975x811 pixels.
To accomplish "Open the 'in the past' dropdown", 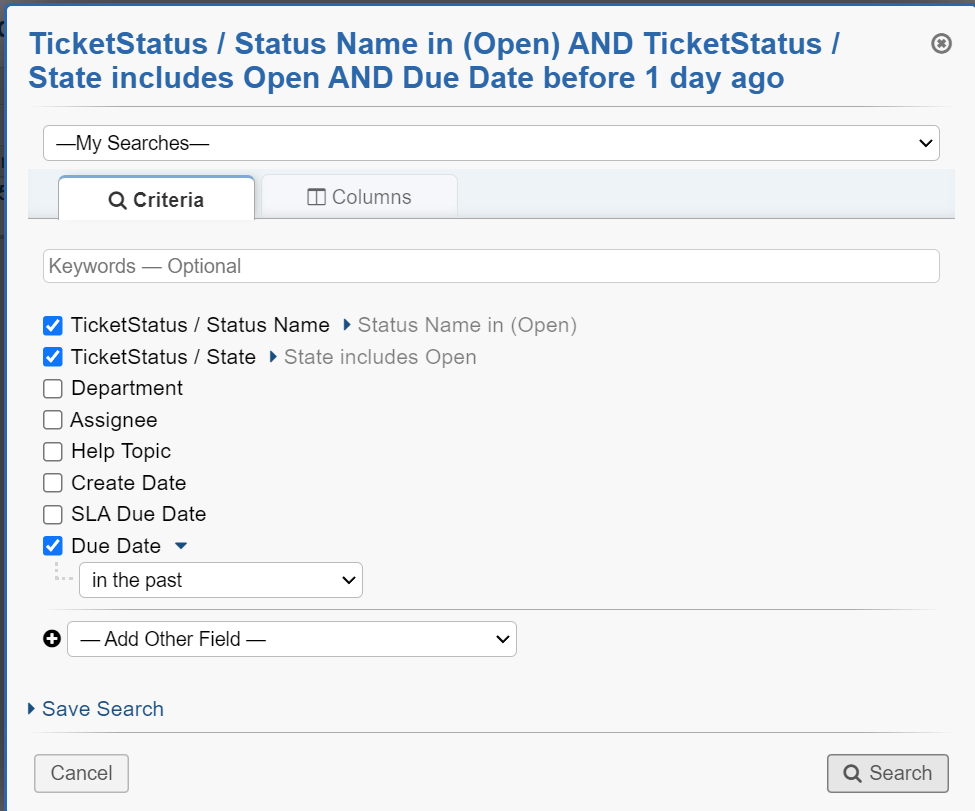I will (x=221, y=580).
